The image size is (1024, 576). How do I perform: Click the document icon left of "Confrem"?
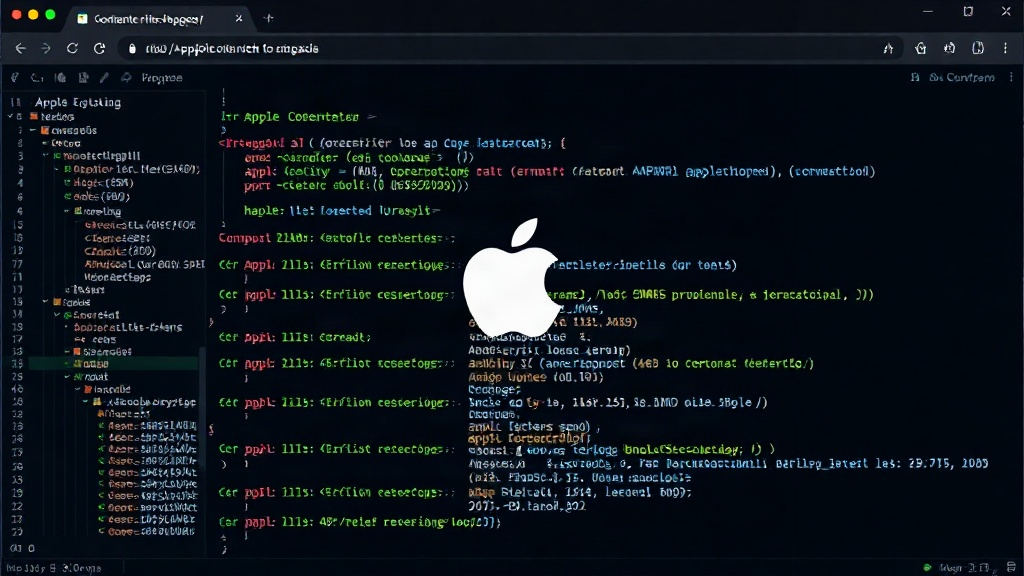point(915,77)
